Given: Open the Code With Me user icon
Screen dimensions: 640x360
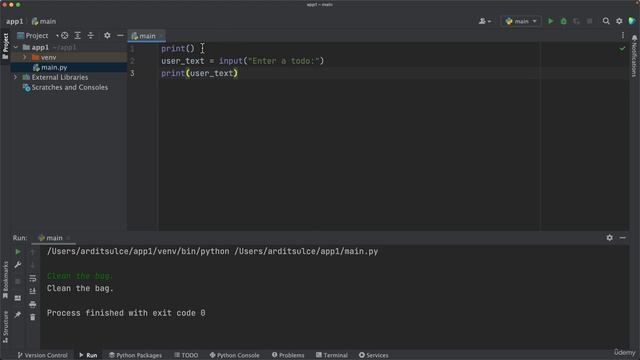Looking at the screenshot, I should point(484,21).
